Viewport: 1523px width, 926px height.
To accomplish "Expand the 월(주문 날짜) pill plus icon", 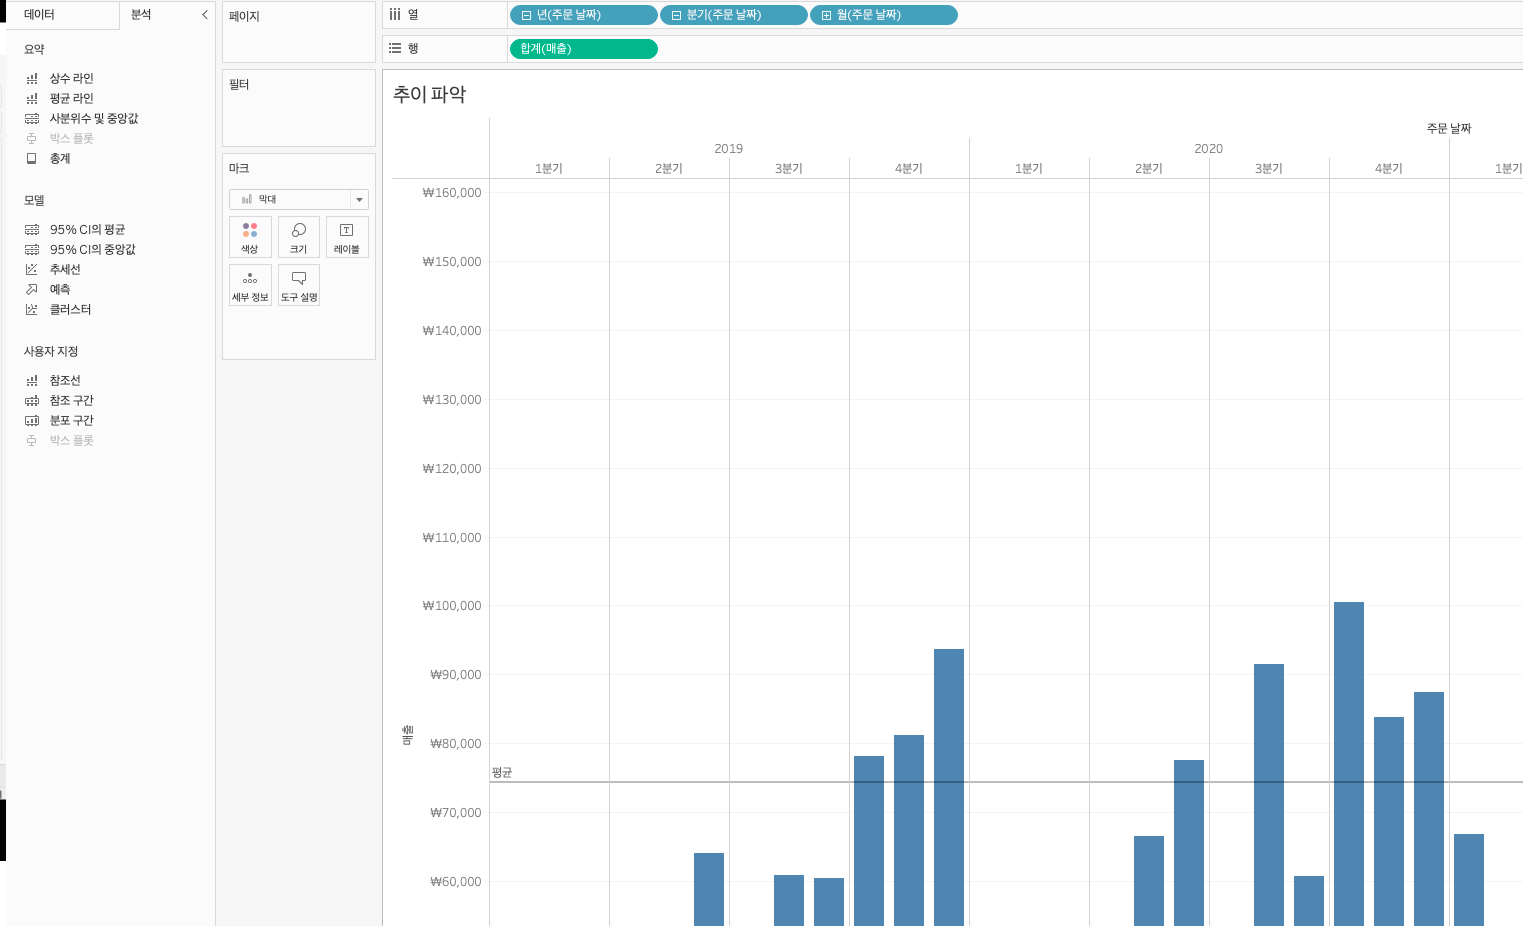I will [826, 15].
